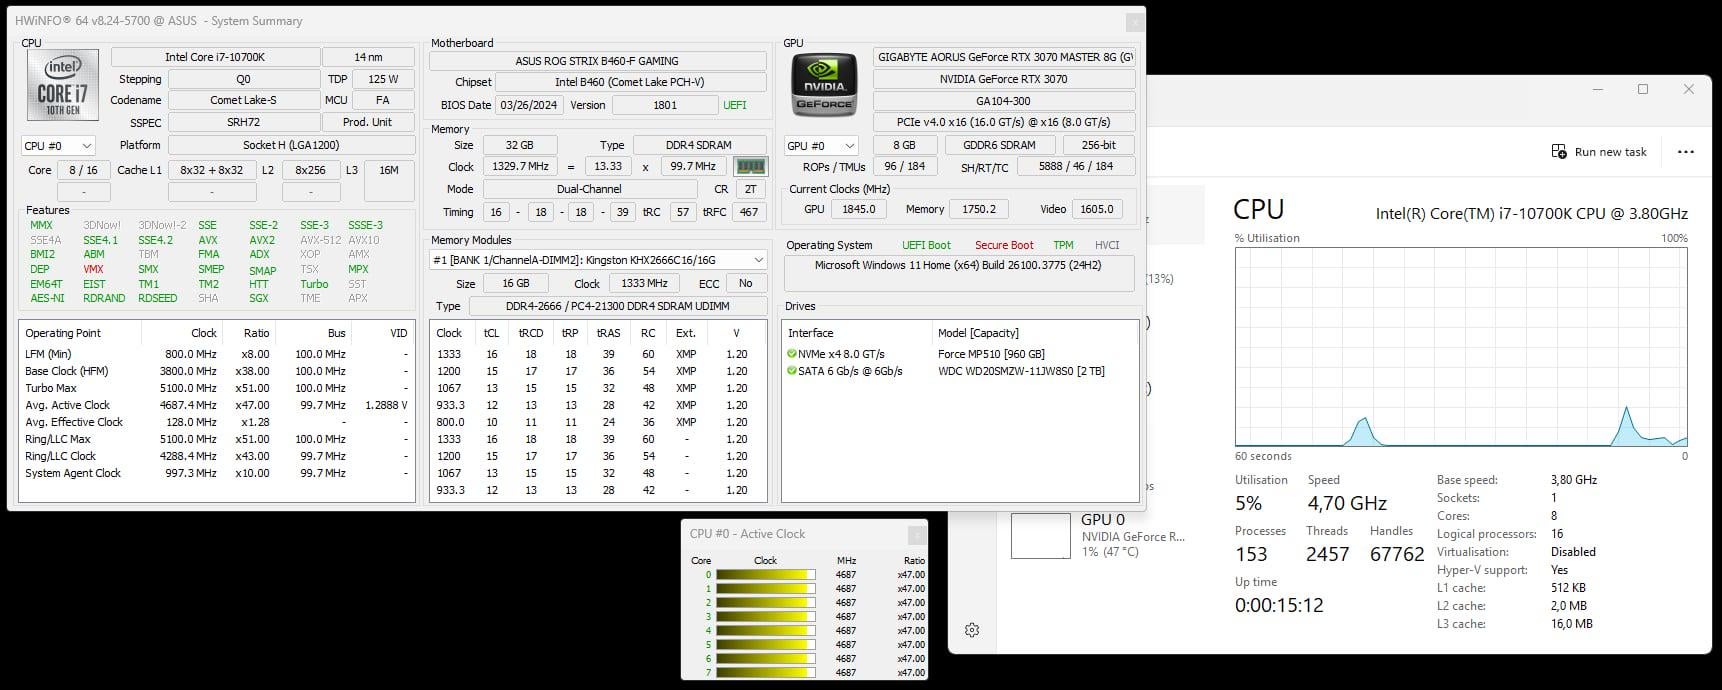The image size is (1722, 690).
Task: Click the SRH72 SSPEC field
Action: pos(243,122)
